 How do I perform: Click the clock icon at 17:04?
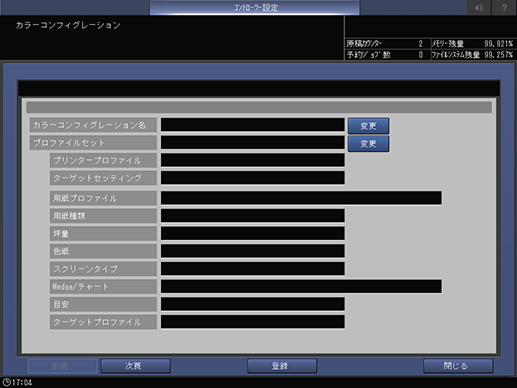[x=6, y=382]
